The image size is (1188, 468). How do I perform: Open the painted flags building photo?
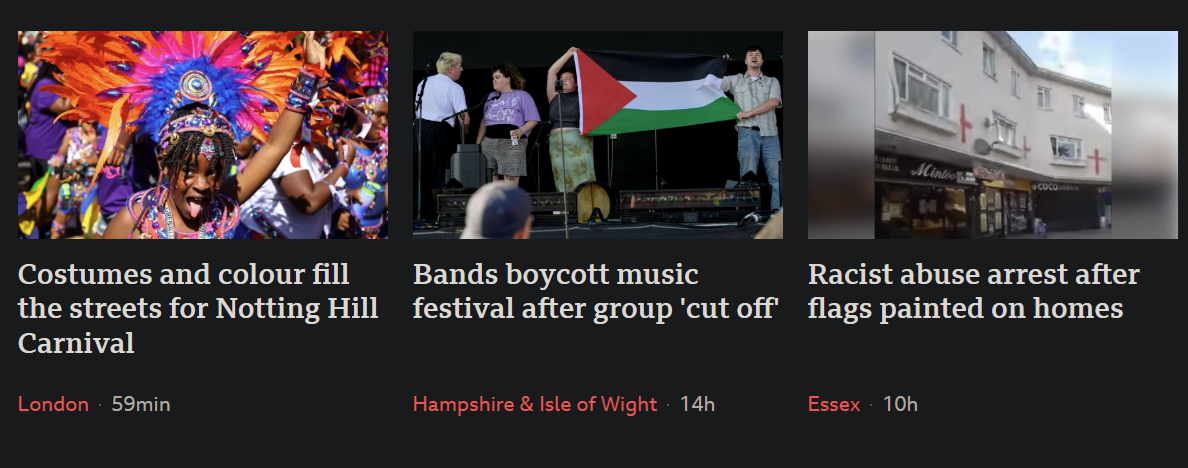(x=993, y=135)
